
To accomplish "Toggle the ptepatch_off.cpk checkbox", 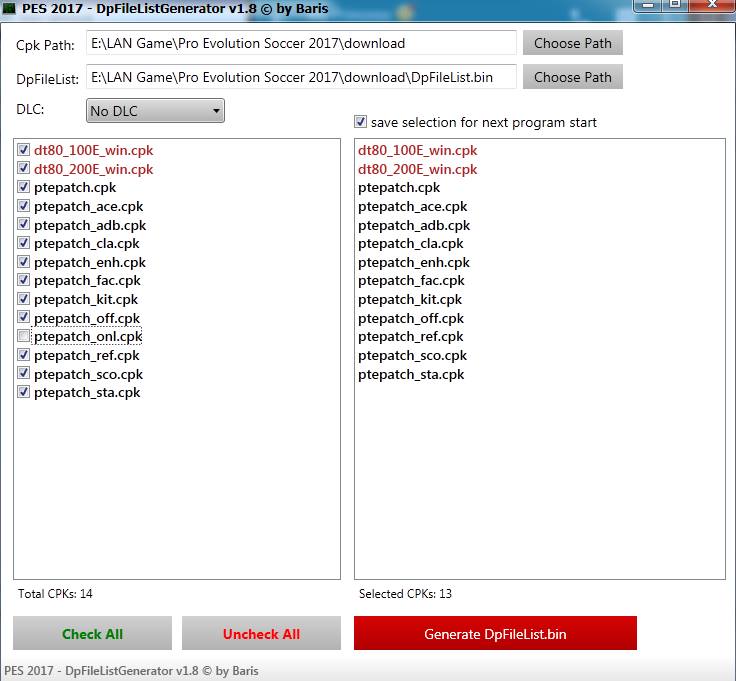I will click(23, 317).
